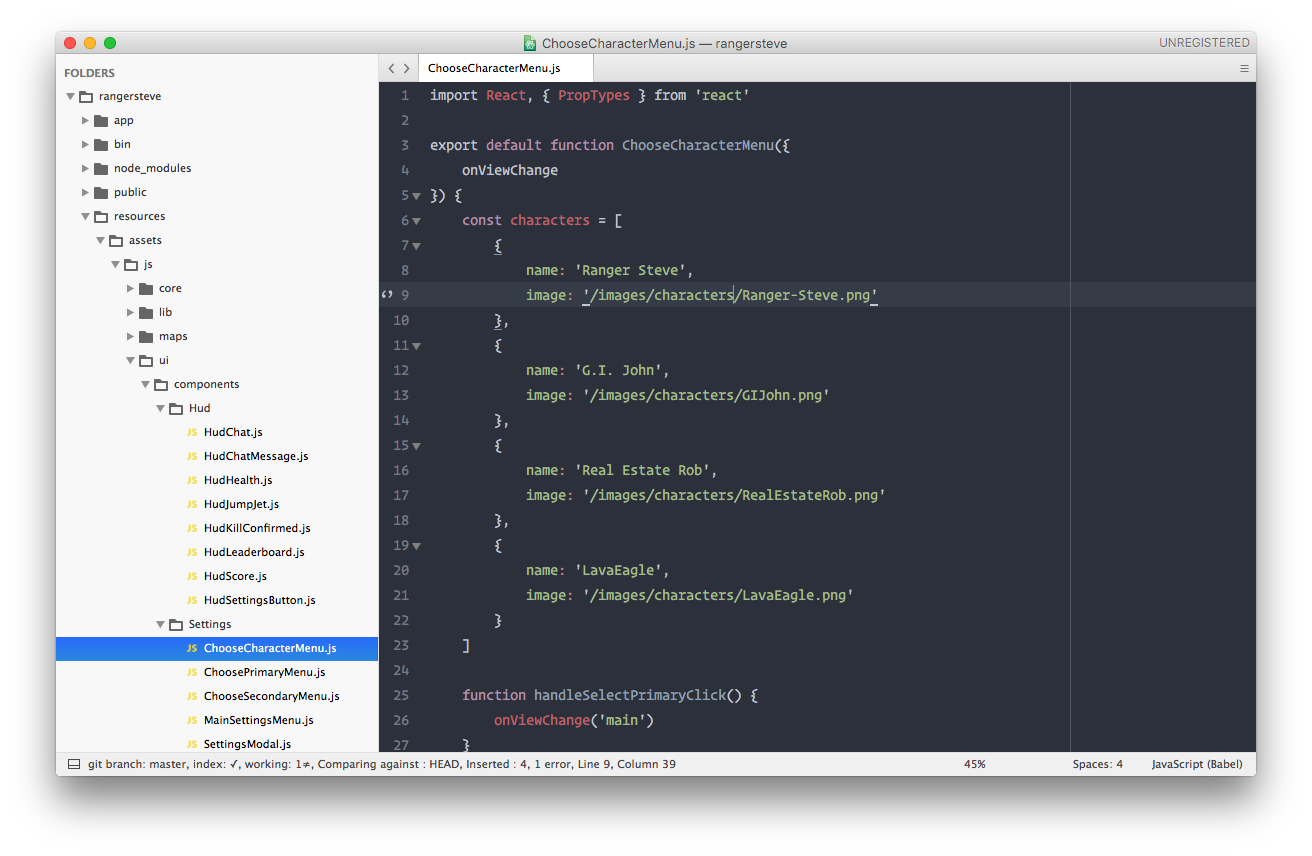Open HudLeaderboard.js in the file tree
The width and height of the screenshot is (1312, 856).
coord(254,552)
